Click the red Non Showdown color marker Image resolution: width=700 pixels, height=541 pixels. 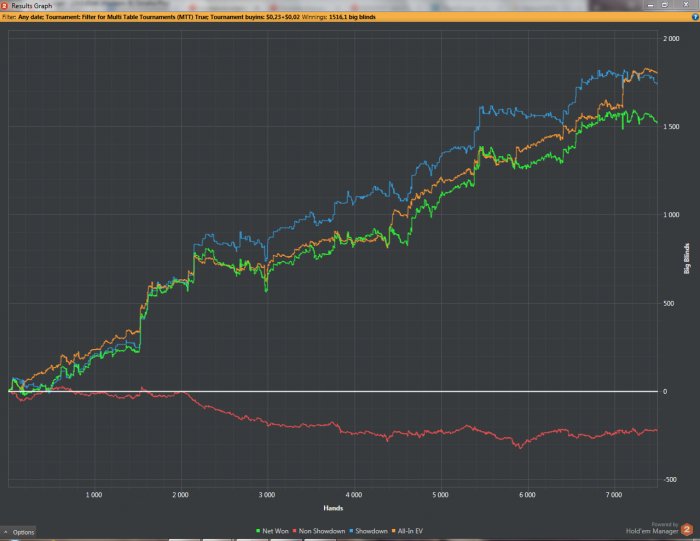(295, 531)
